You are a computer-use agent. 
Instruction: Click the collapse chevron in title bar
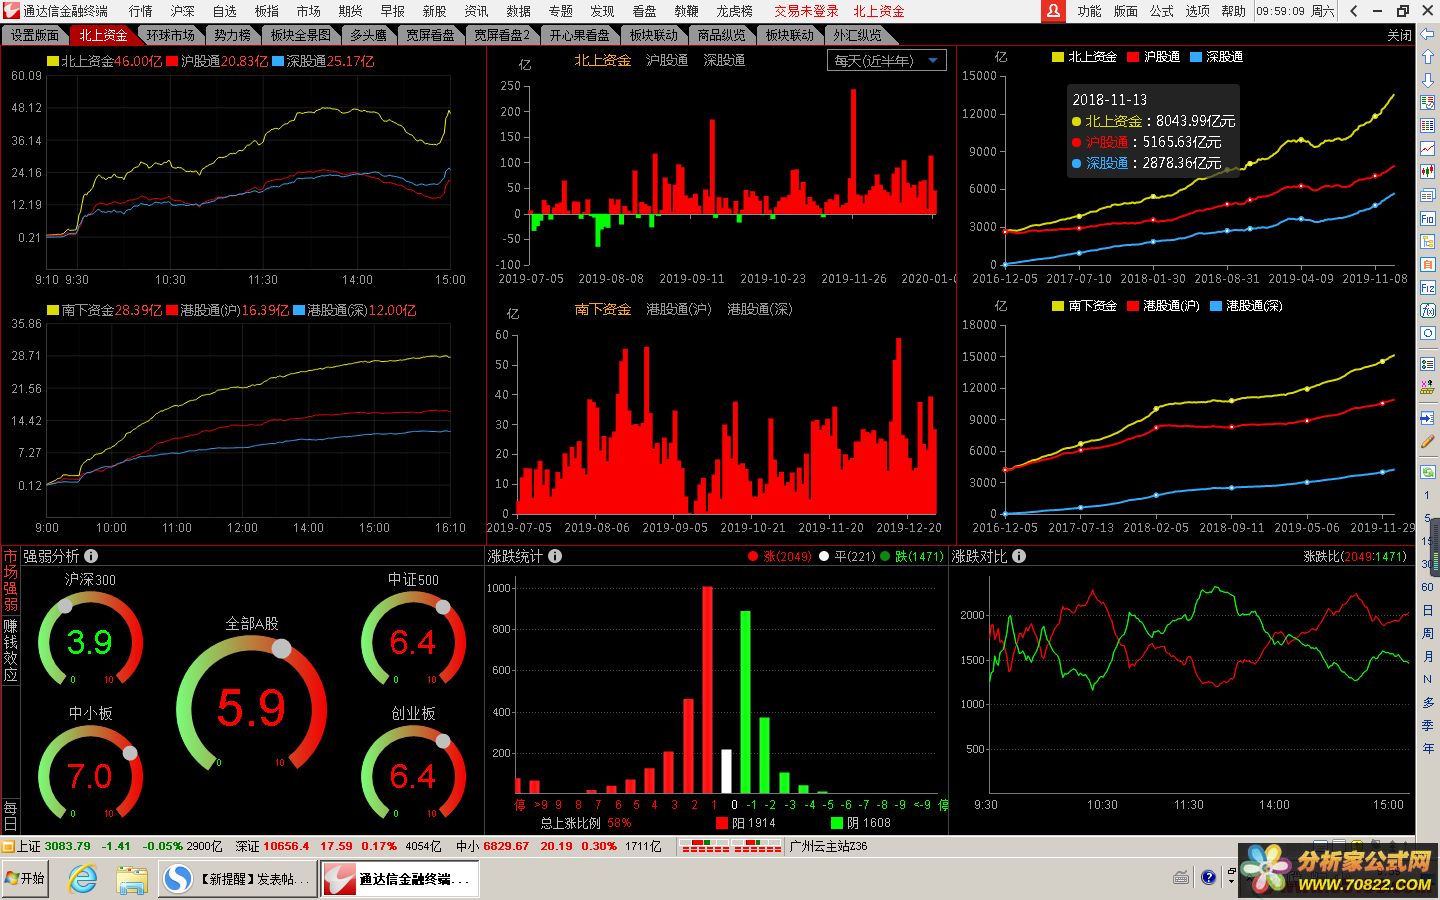[1354, 11]
